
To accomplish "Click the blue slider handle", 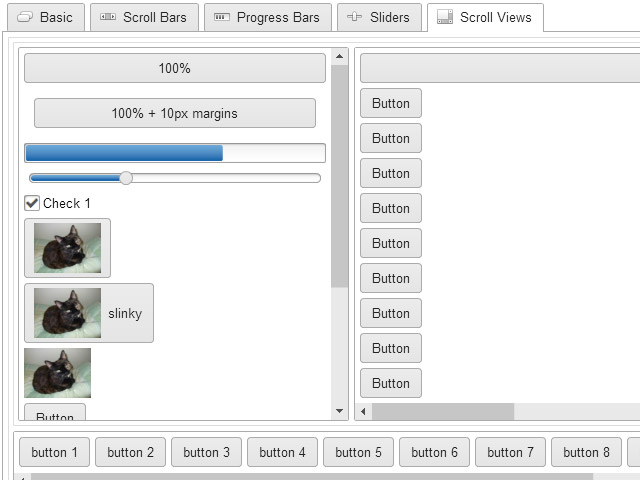I will [x=126, y=178].
